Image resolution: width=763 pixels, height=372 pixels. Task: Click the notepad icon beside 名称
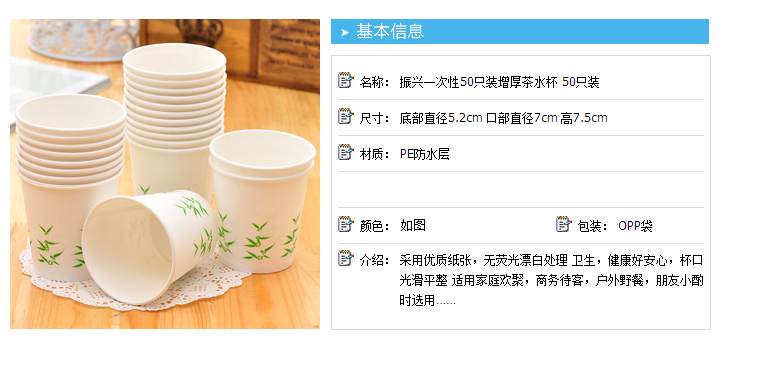pyautogui.click(x=345, y=80)
